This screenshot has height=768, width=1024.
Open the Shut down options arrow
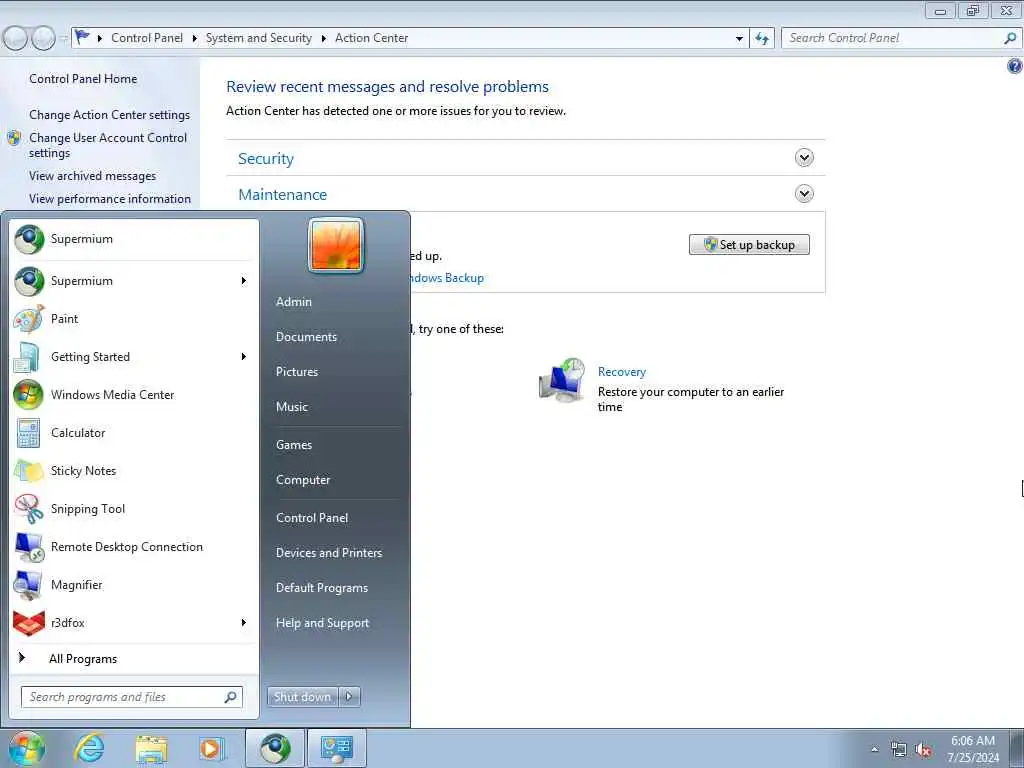(x=349, y=697)
